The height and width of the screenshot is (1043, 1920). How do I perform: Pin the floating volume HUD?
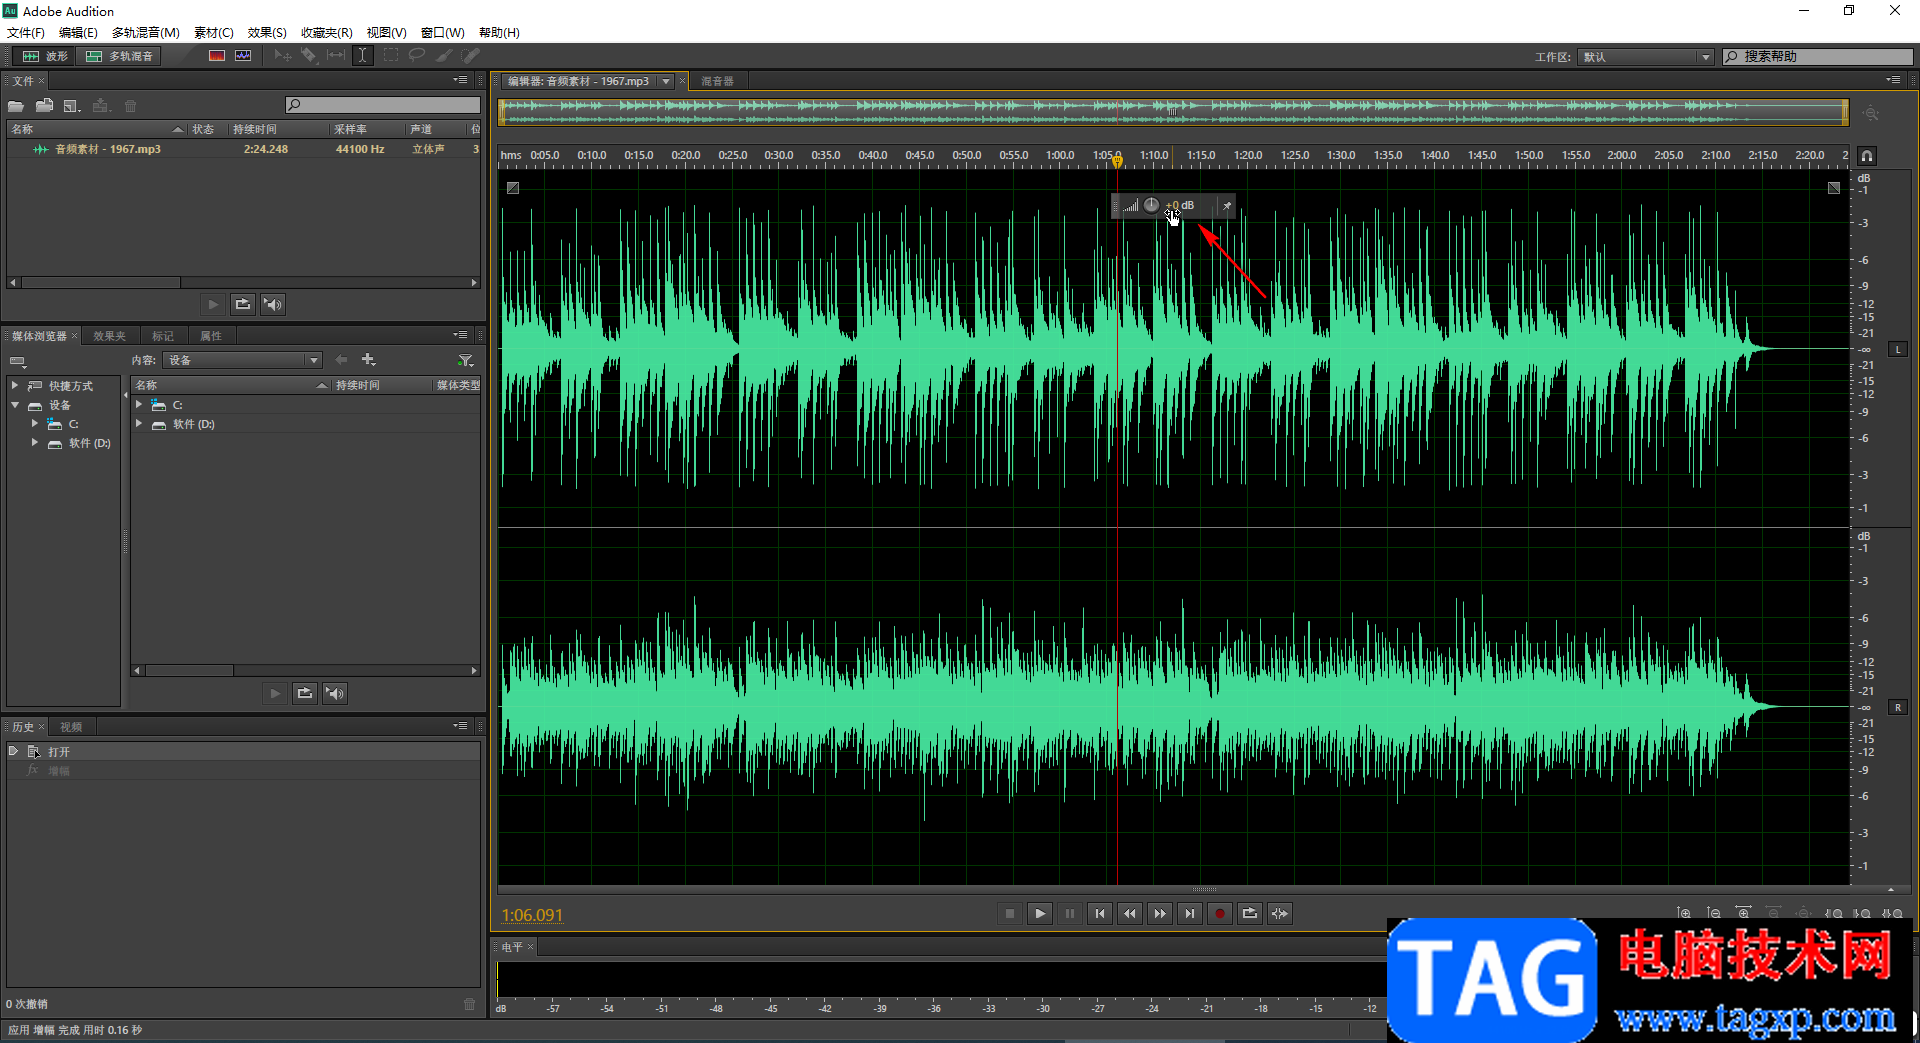1227,206
